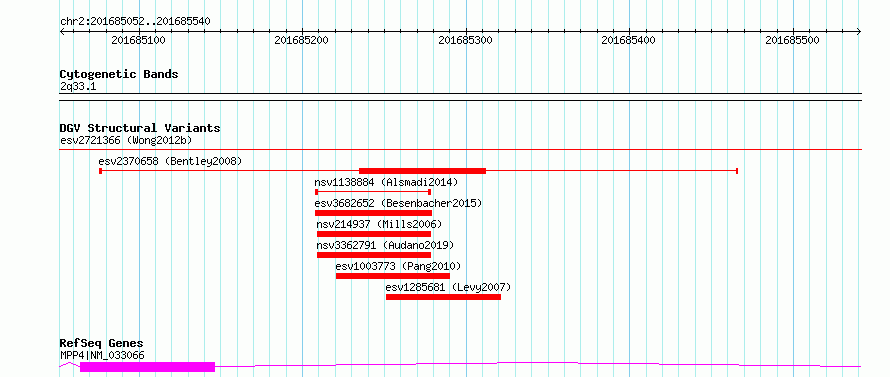Click the RefSeq Genes track title
Viewport: 890px width, 377px height.
click(102, 344)
